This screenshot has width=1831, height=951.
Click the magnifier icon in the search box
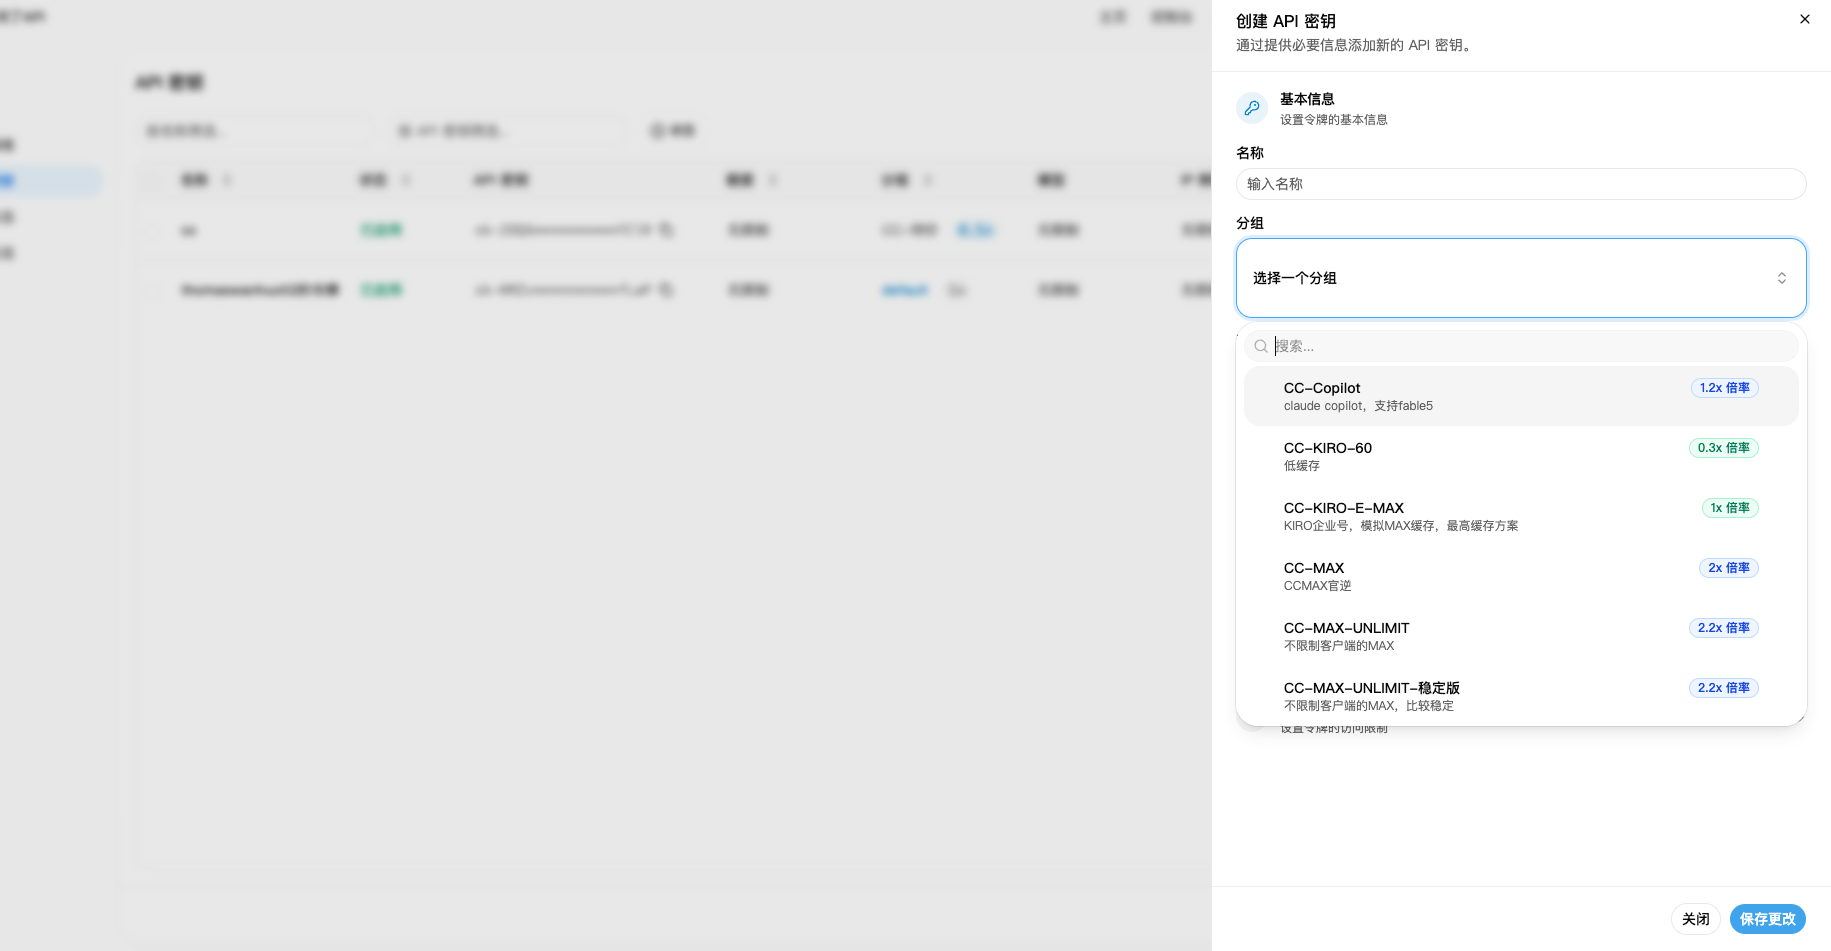1261,346
